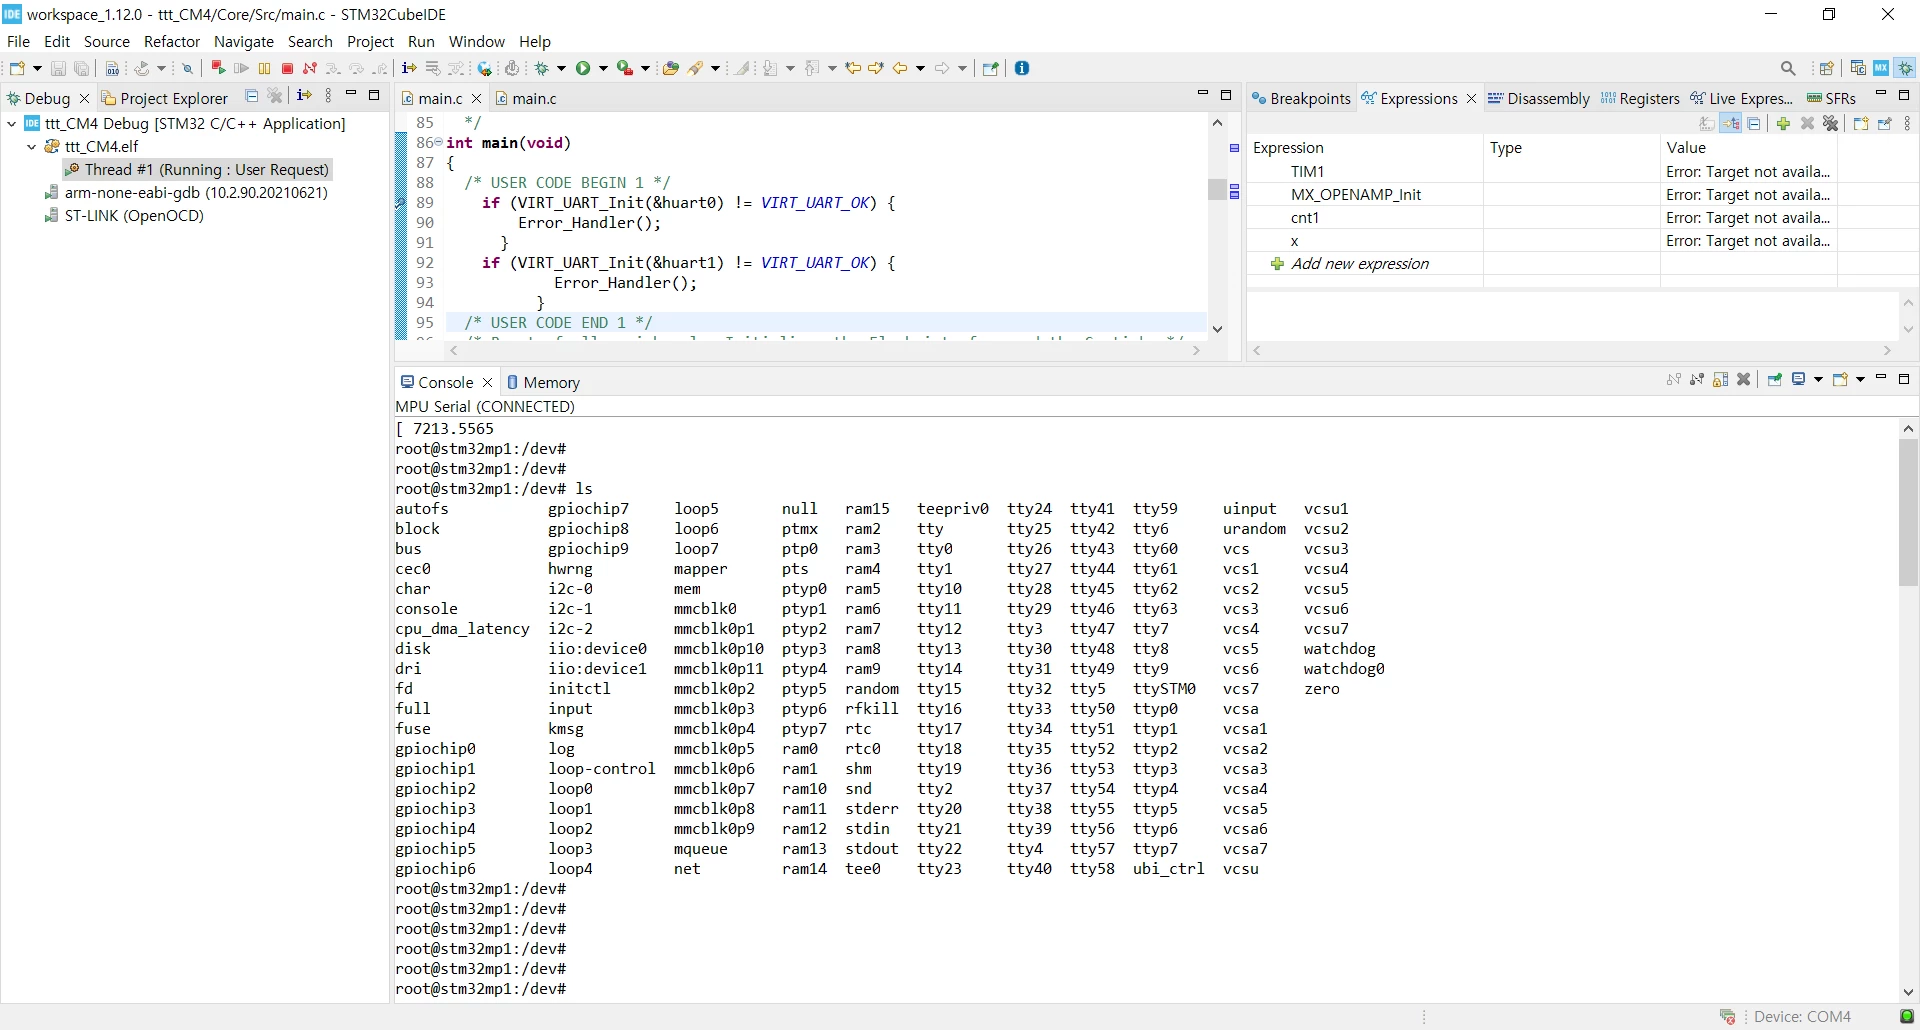The height and width of the screenshot is (1030, 1920).
Task: Toggle Instruction Stepping Mode button
Action: pyautogui.click(x=409, y=68)
